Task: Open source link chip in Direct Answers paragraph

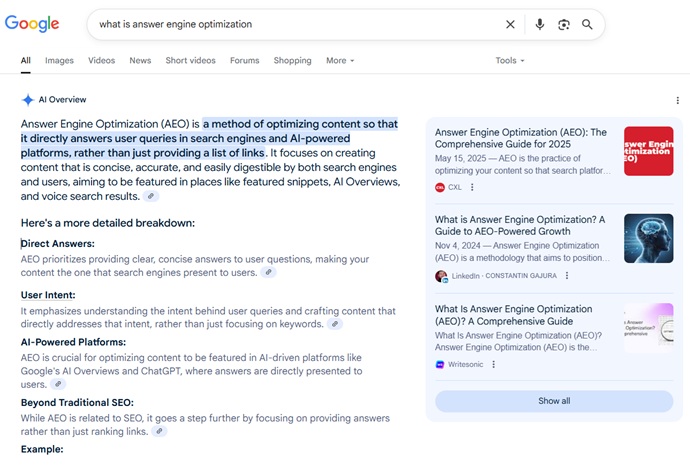Action: [268, 272]
